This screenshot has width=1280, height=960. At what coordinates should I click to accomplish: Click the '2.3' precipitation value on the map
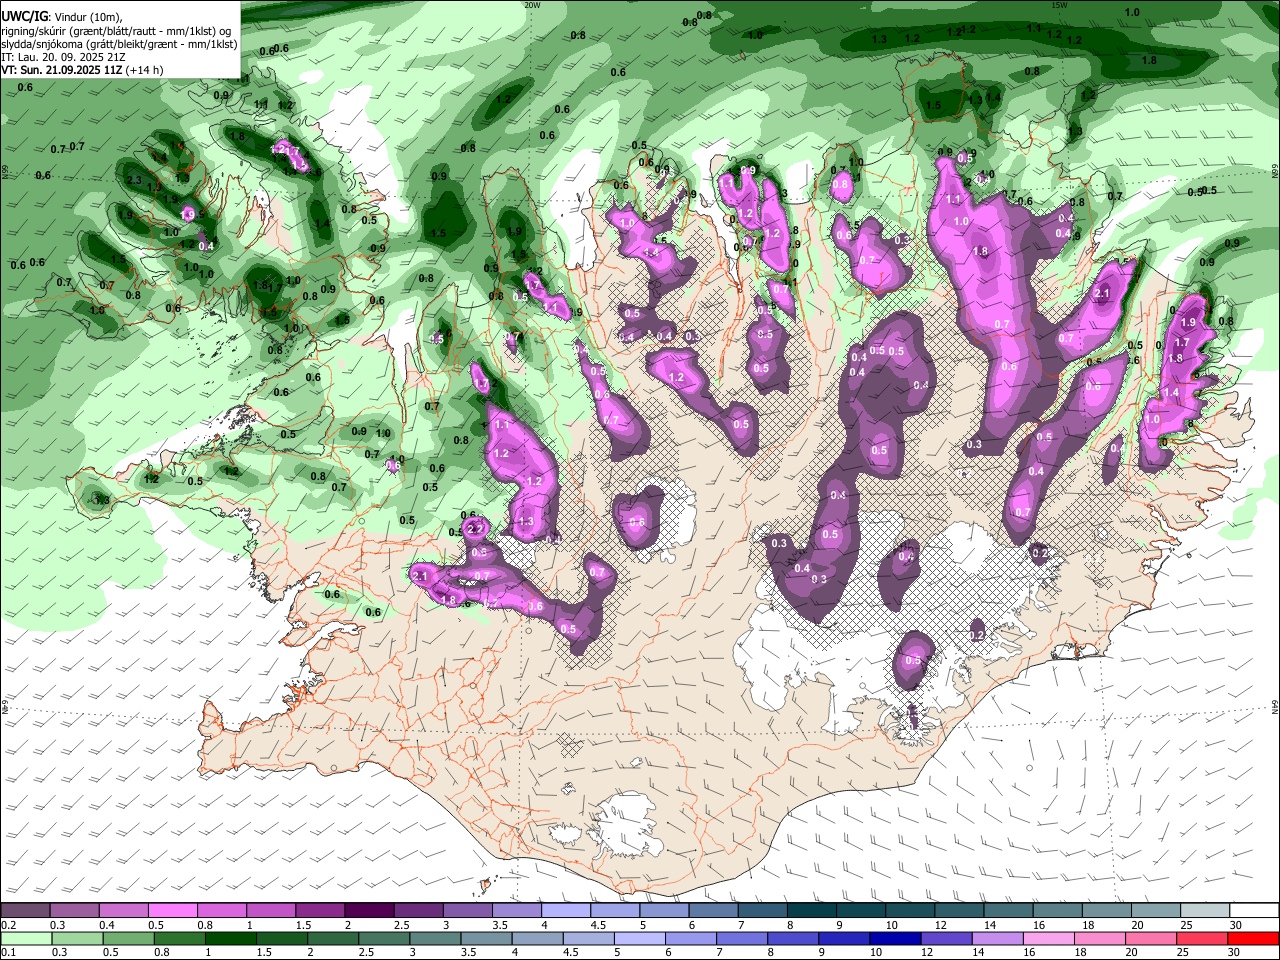(134, 180)
